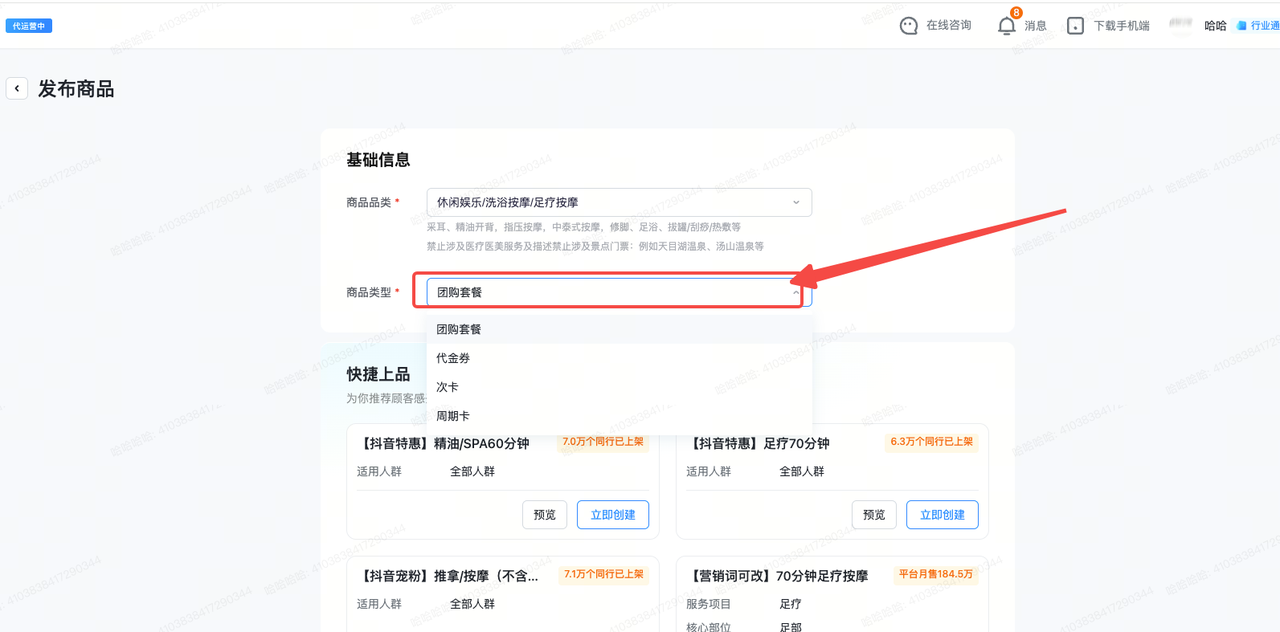The image size is (1280, 632).
Task: Click the 哈哈 username in the header
Action: pos(1215,26)
